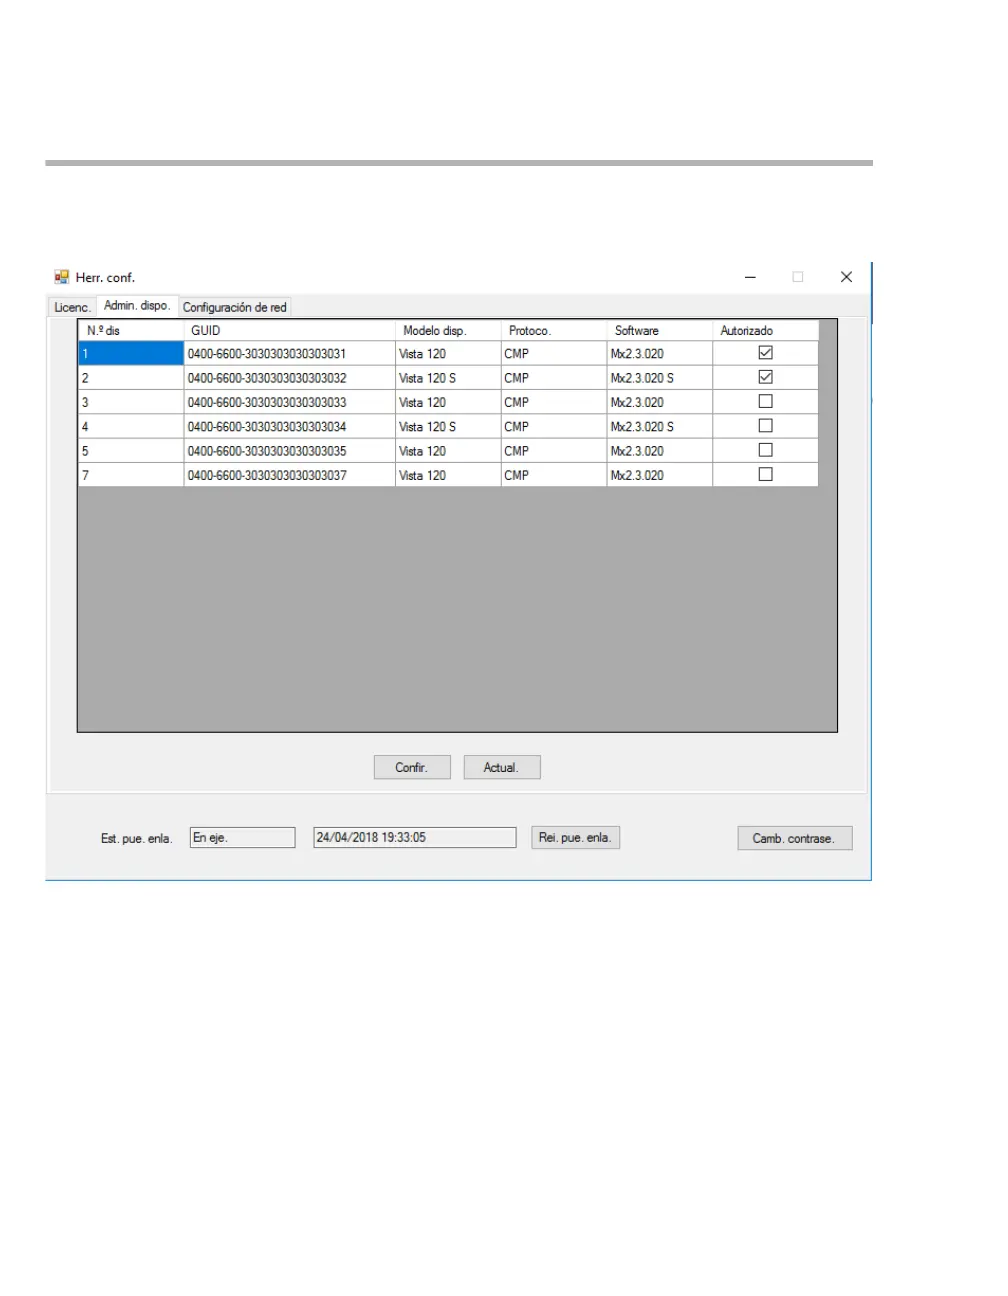Select device number 1 cell
The width and height of the screenshot is (1008, 1296).
[131, 353]
